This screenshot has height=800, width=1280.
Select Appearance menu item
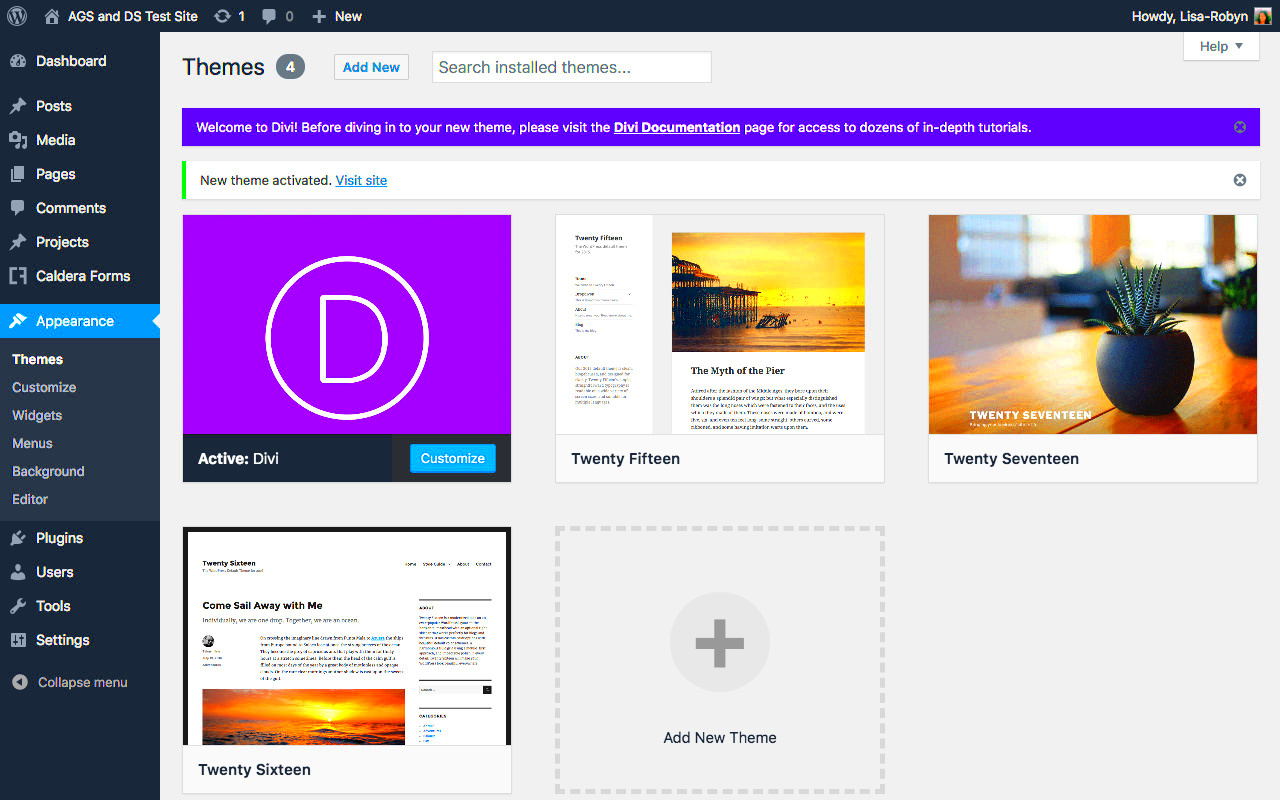(x=80, y=321)
